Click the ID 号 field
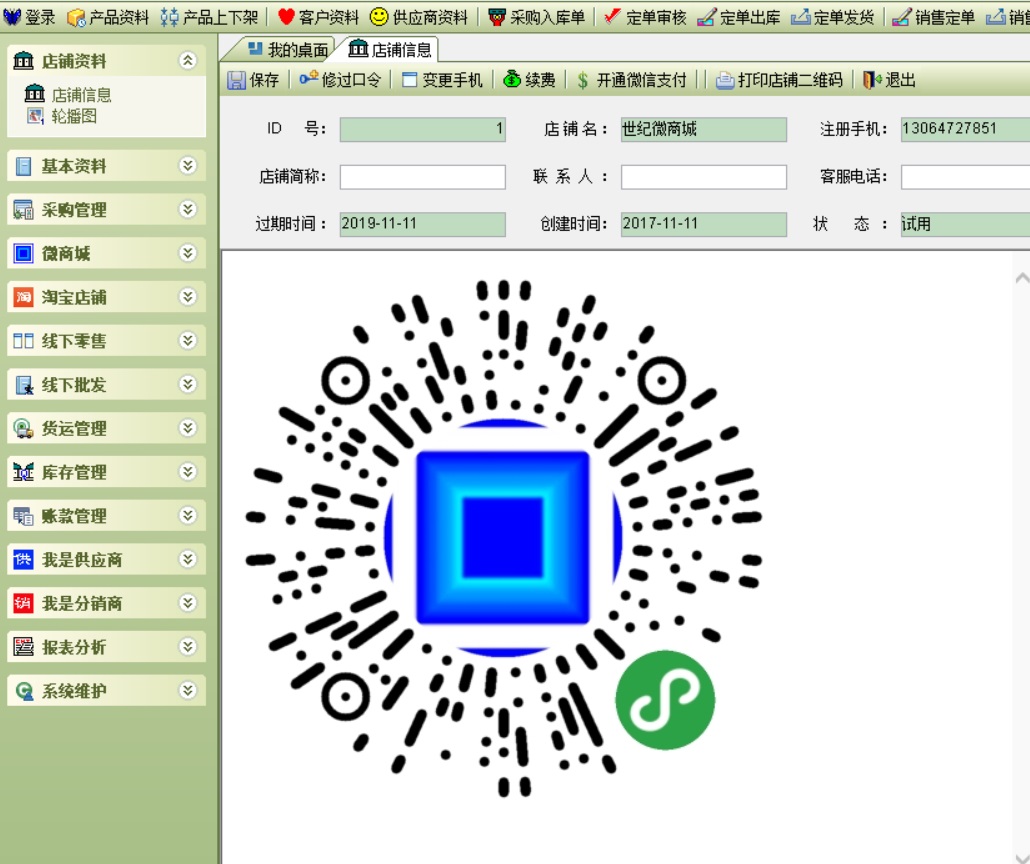The width and height of the screenshot is (1030, 864). [422, 129]
